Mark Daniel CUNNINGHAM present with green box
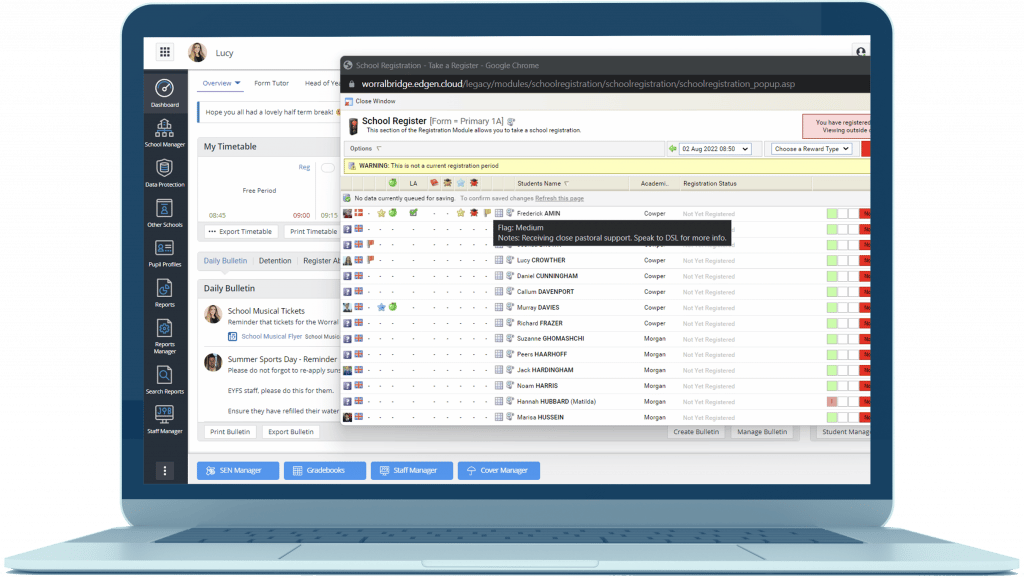Image resolution: width=1024 pixels, height=578 pixels. pos(832,276)
